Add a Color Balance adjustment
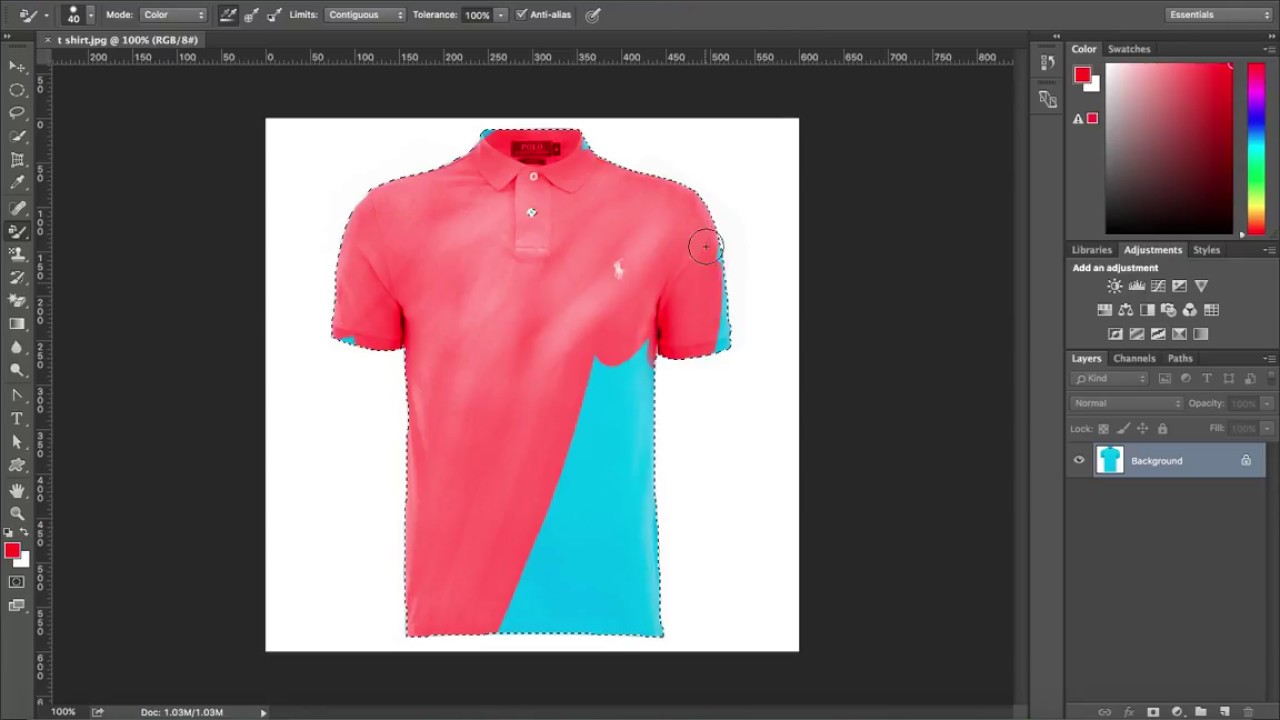This screenshot has width=1280, height=720. point(1126,310)
